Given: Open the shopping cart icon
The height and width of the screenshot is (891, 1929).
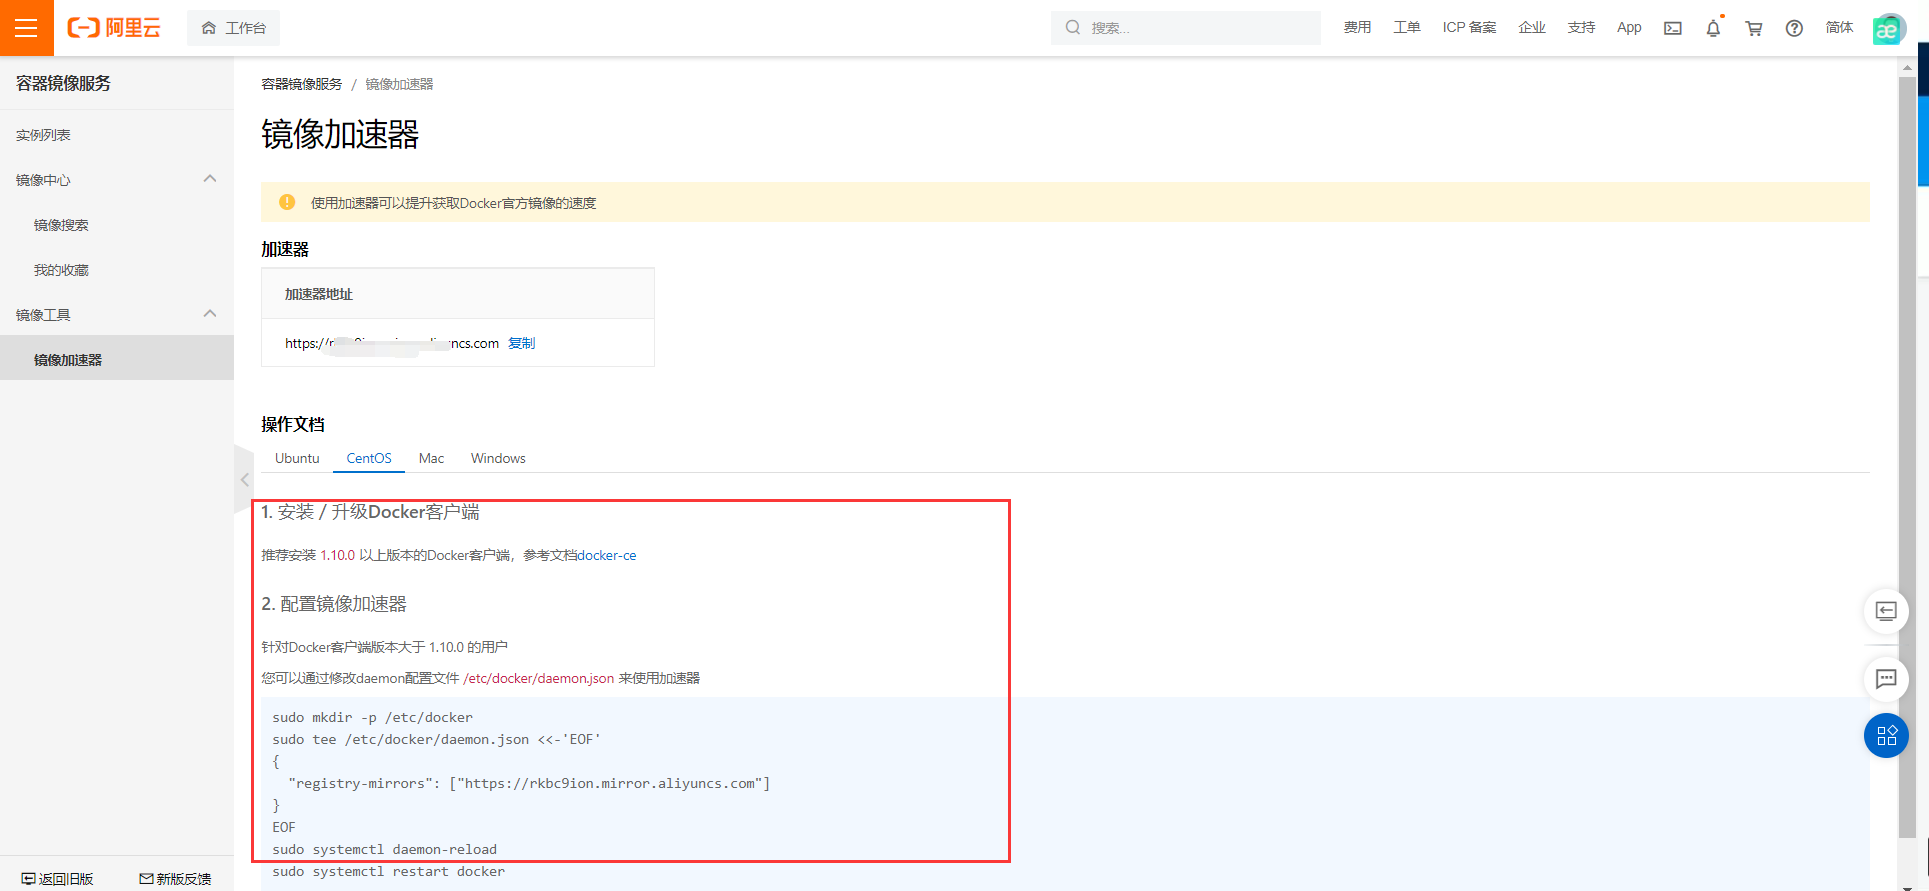Looking at the screenshot, I should click(x=1754, y=28).
